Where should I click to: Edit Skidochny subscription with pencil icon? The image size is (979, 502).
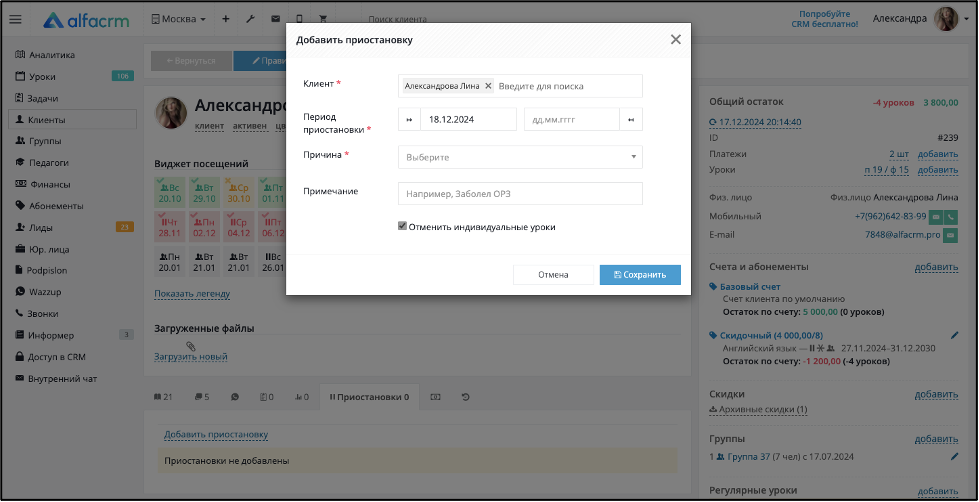click(954, 335)
